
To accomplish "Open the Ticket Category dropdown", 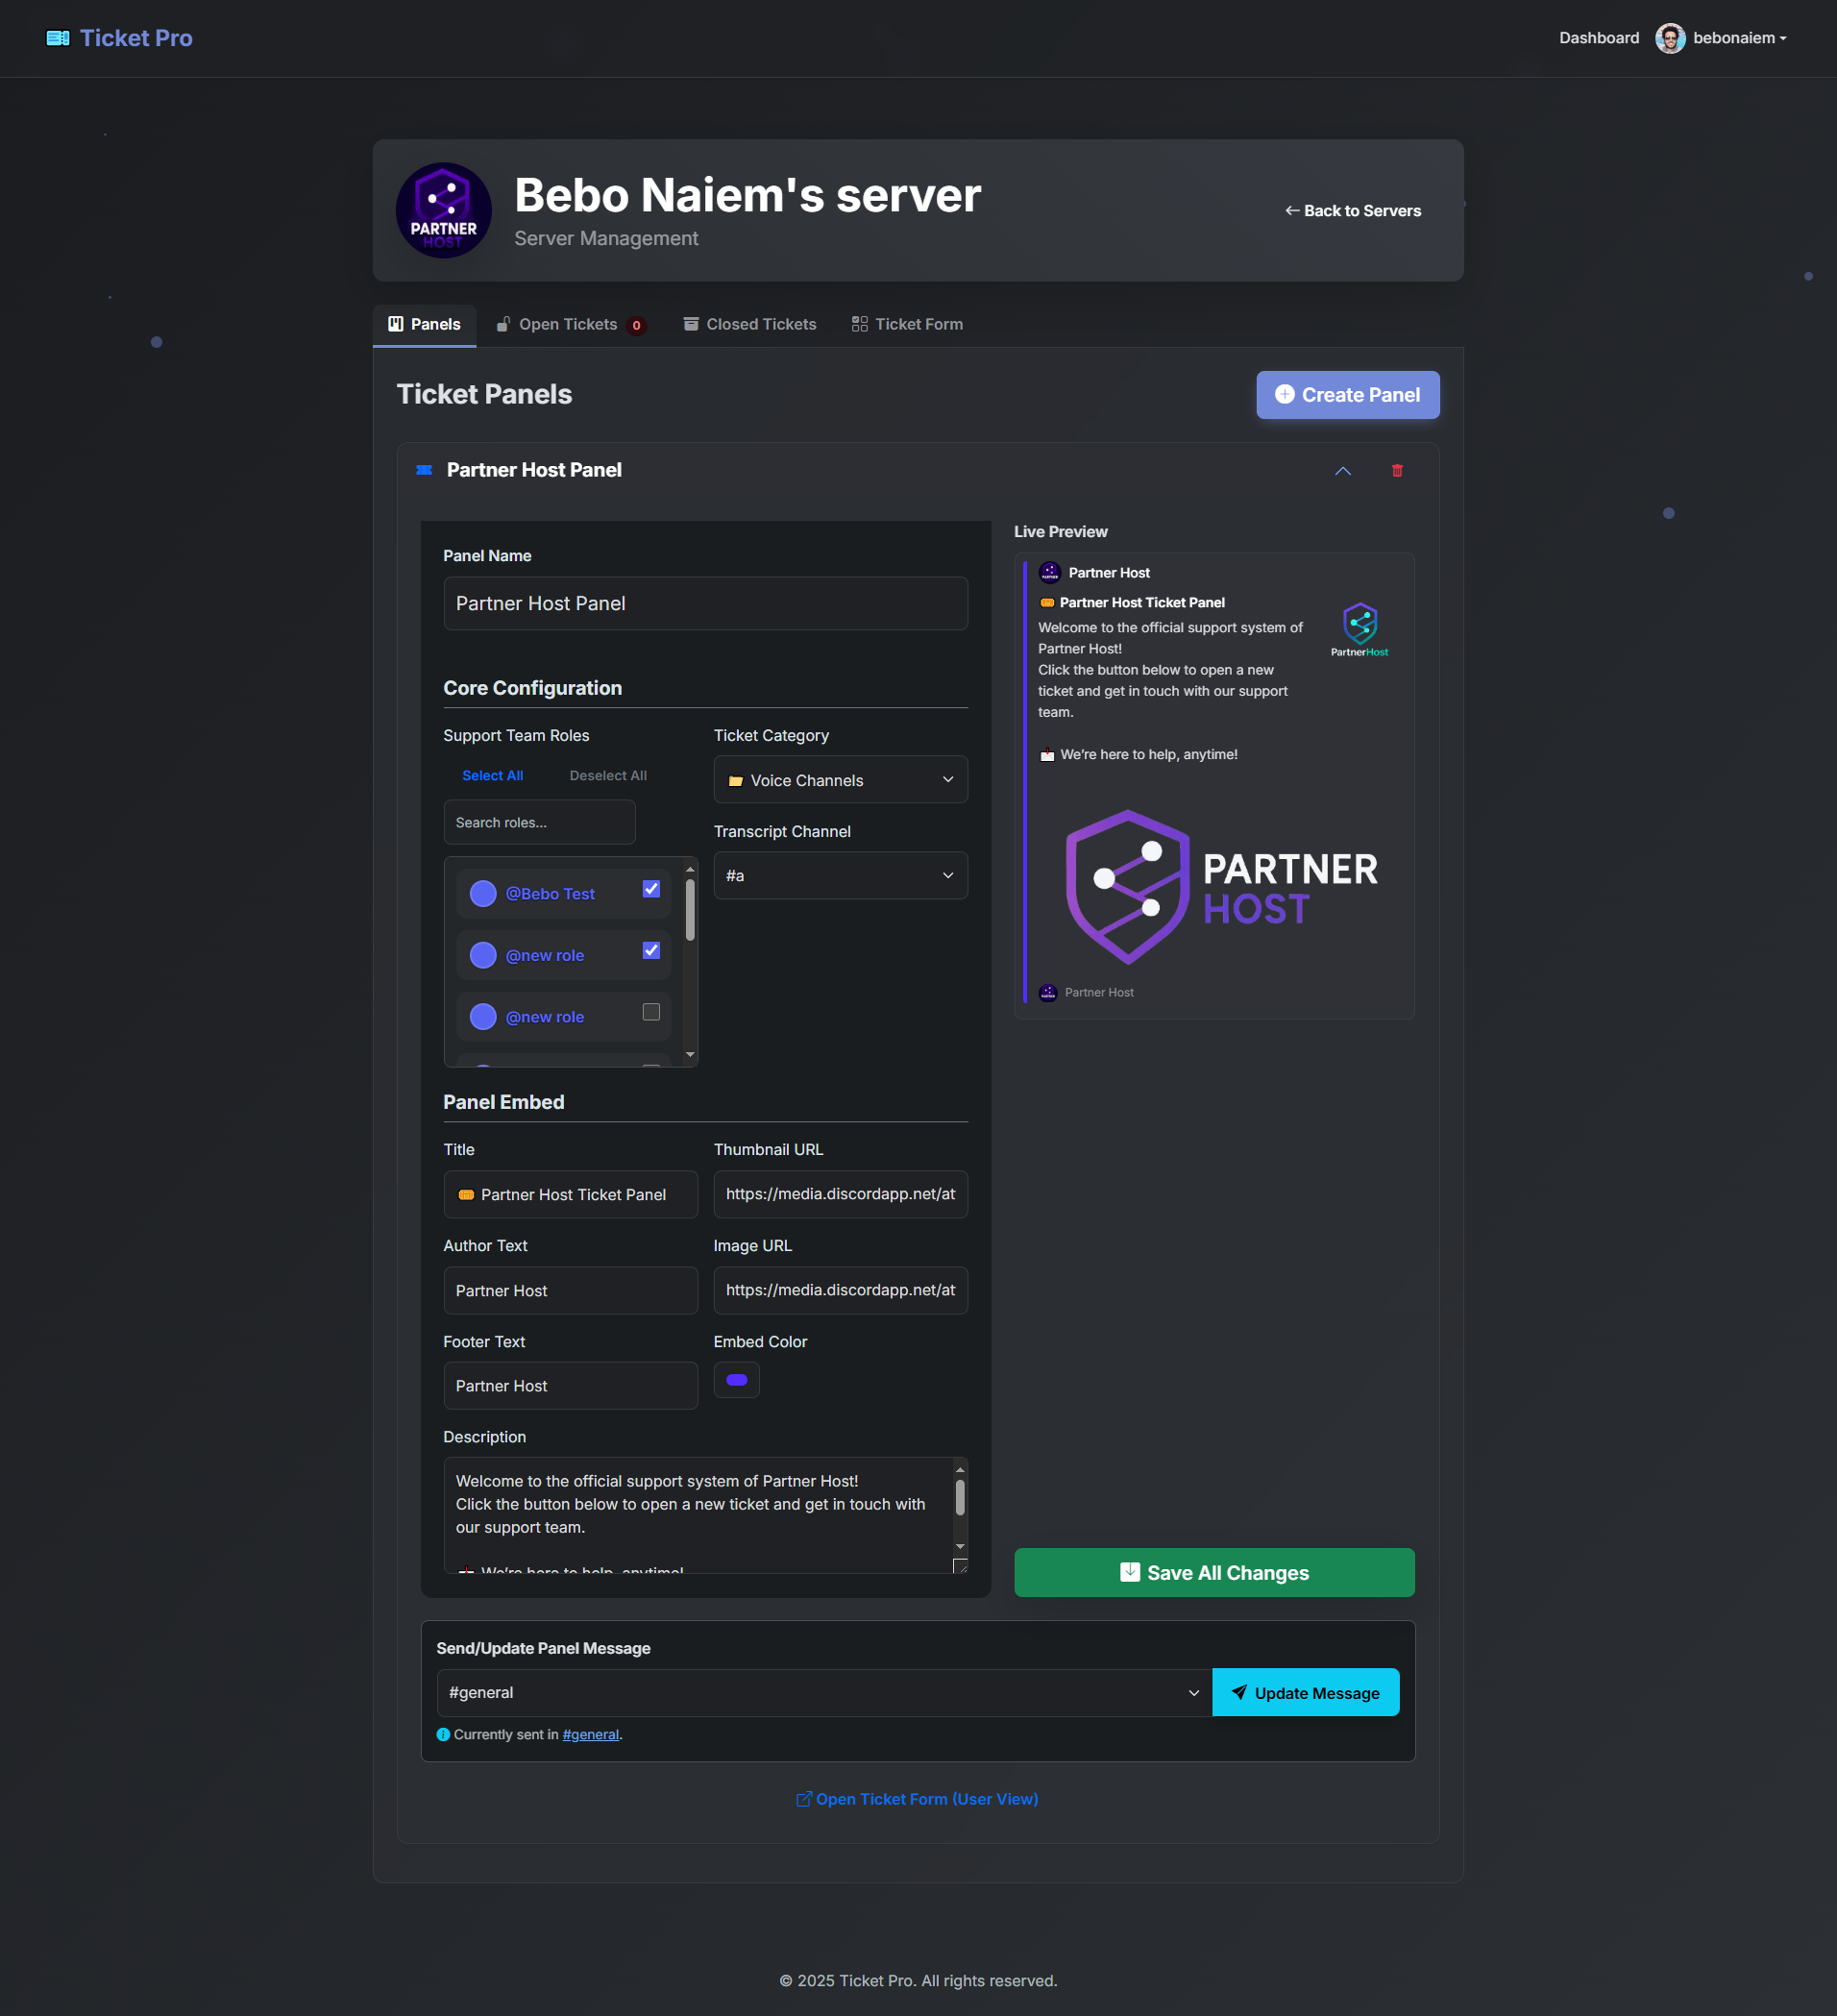I will [x=840, y=780].
